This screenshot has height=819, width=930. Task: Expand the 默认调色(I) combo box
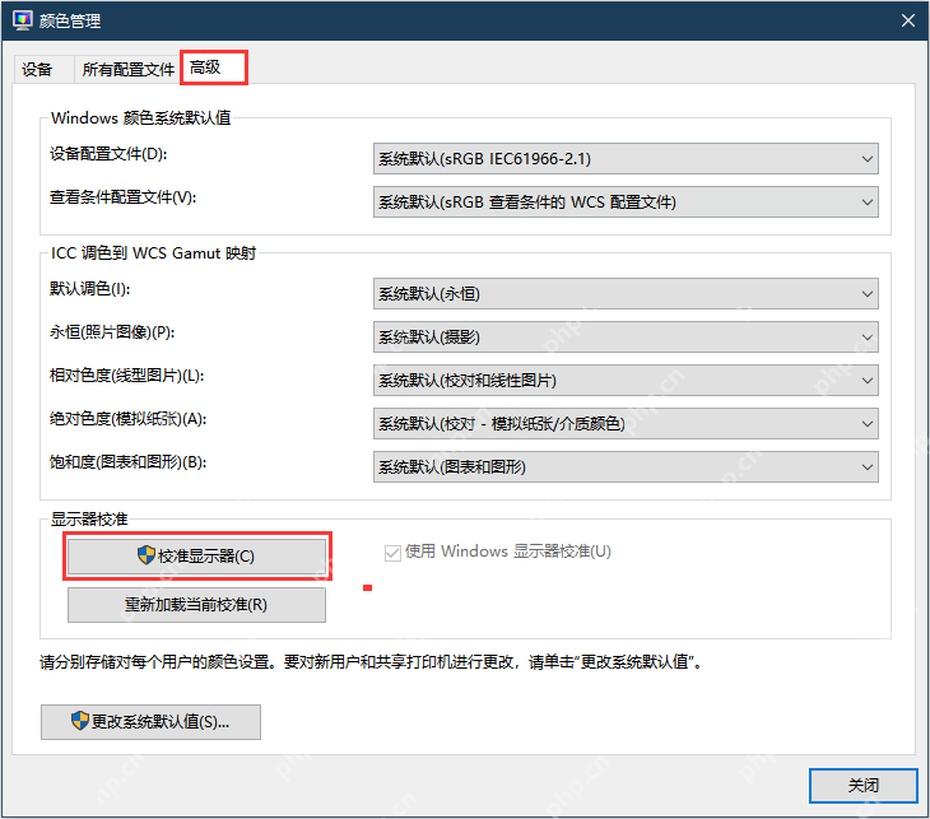(x=626, y=294)
